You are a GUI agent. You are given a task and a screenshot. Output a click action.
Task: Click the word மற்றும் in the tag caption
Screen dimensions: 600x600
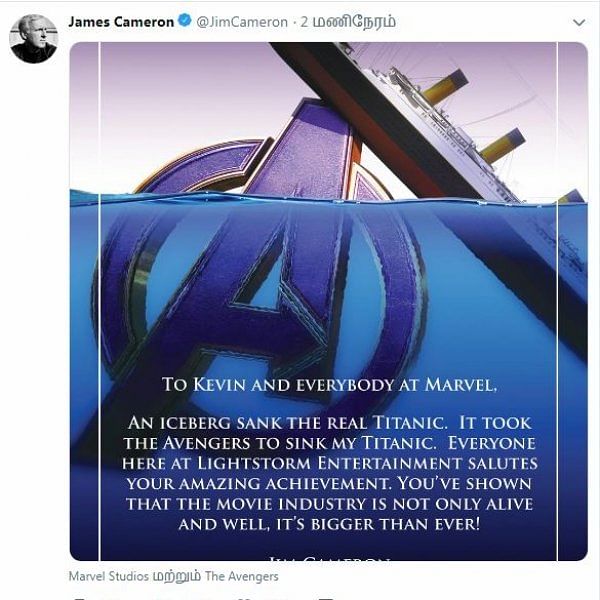(x=177, y=577)
